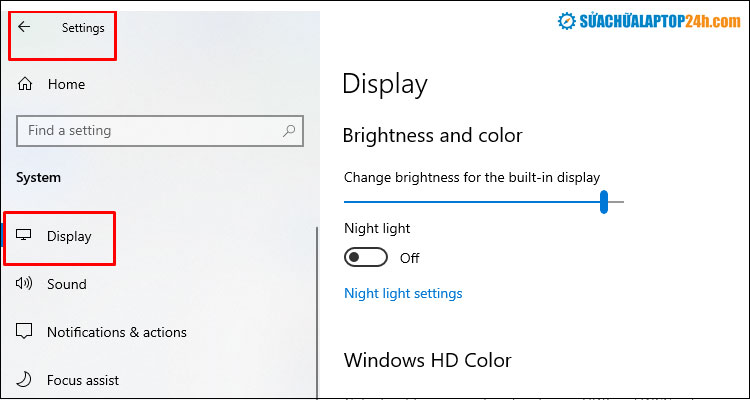Click the gear logo in the watermark

567,21
